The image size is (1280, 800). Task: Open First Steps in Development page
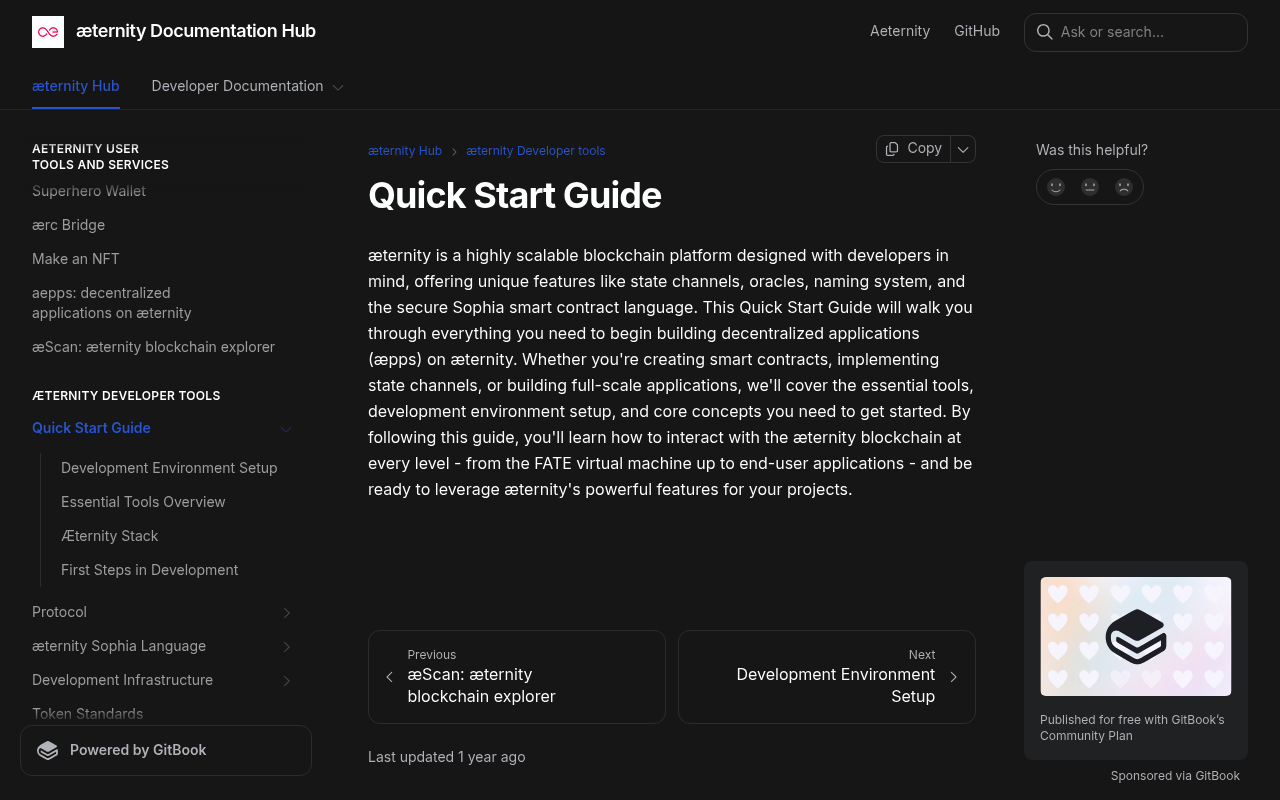tap(150, 570)
